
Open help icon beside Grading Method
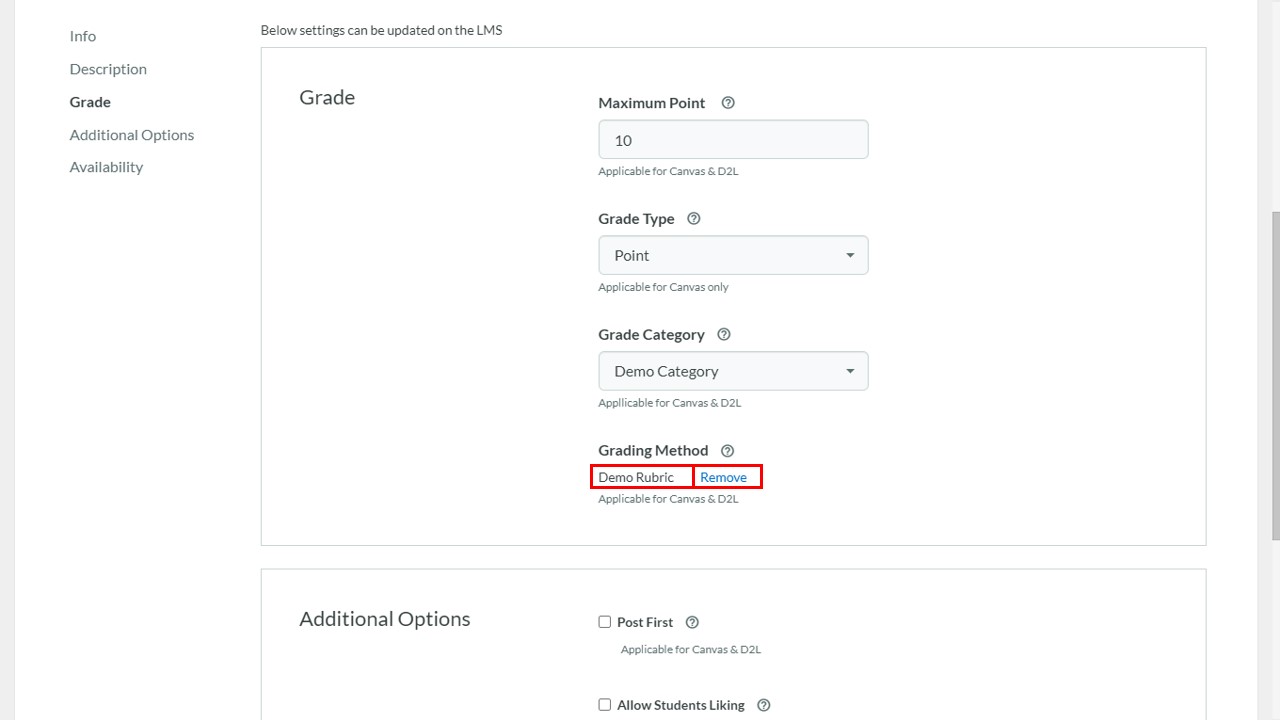727,451
